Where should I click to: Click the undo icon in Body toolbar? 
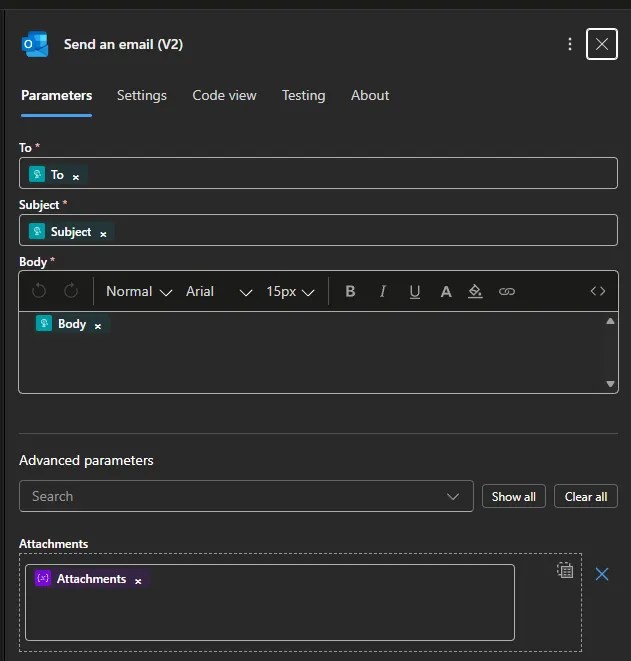click(x=40, y=291)
